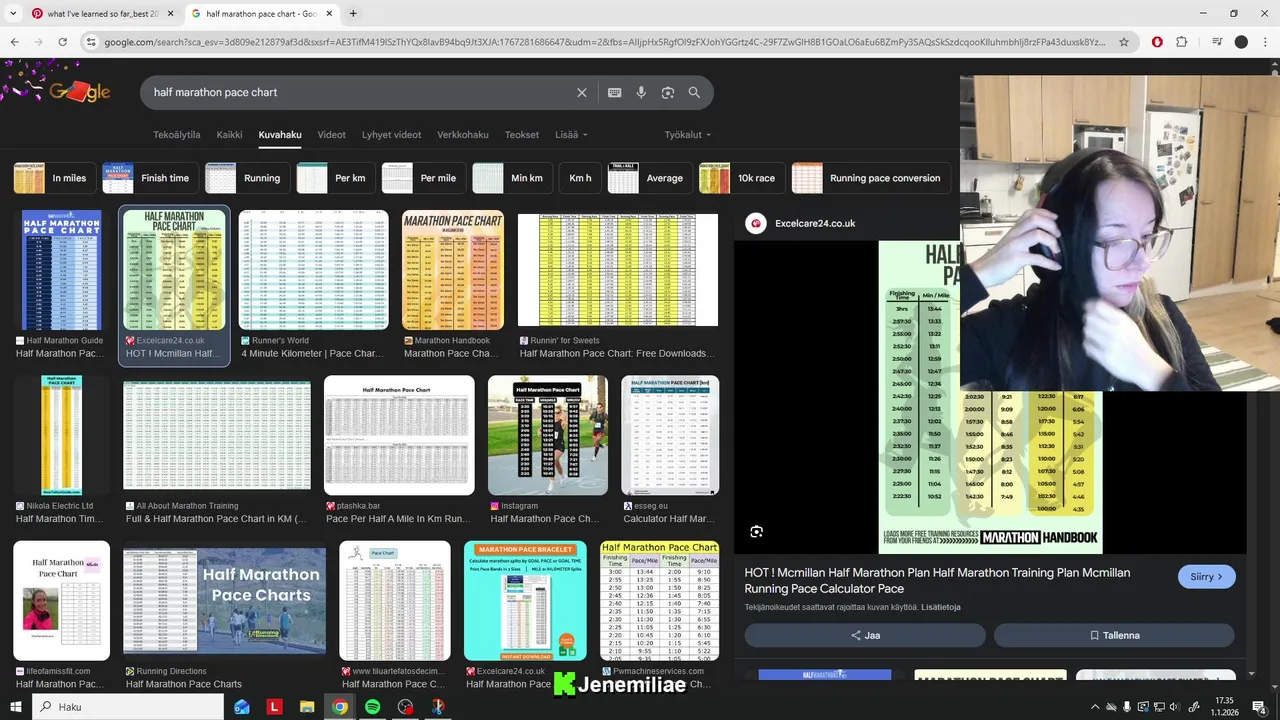Open OBS Studio from the taskbar
1280x720 pixels.
tap(405, 707)
